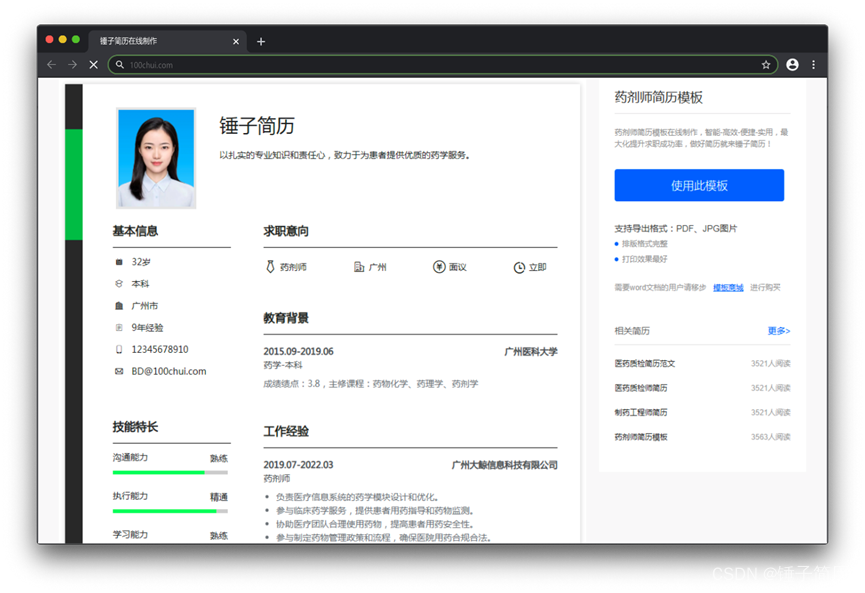Click the position icon beside 药剂师
The width and height of the screenshot is (865, 593).
click(x=270, y=267)
